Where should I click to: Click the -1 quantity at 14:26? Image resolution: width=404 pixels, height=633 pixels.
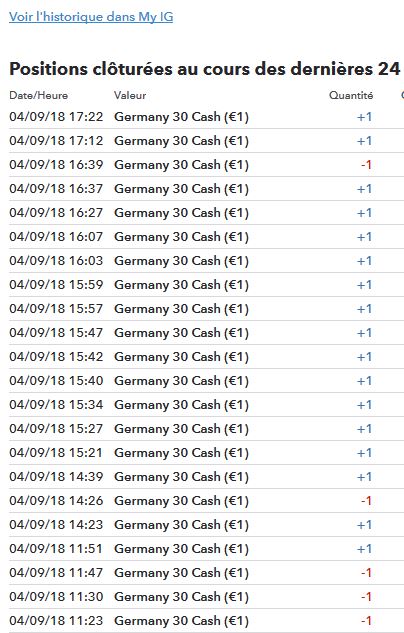(x=366, y=501)
